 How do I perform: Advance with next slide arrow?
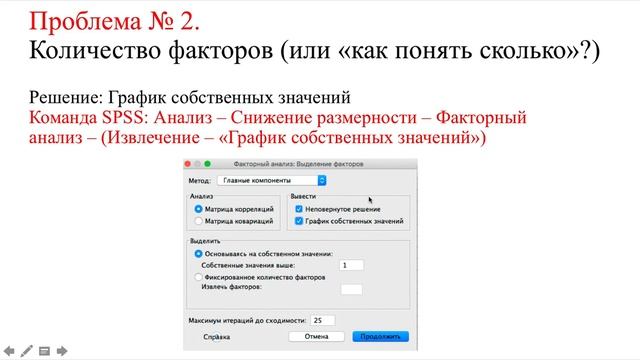coord(62,351)
